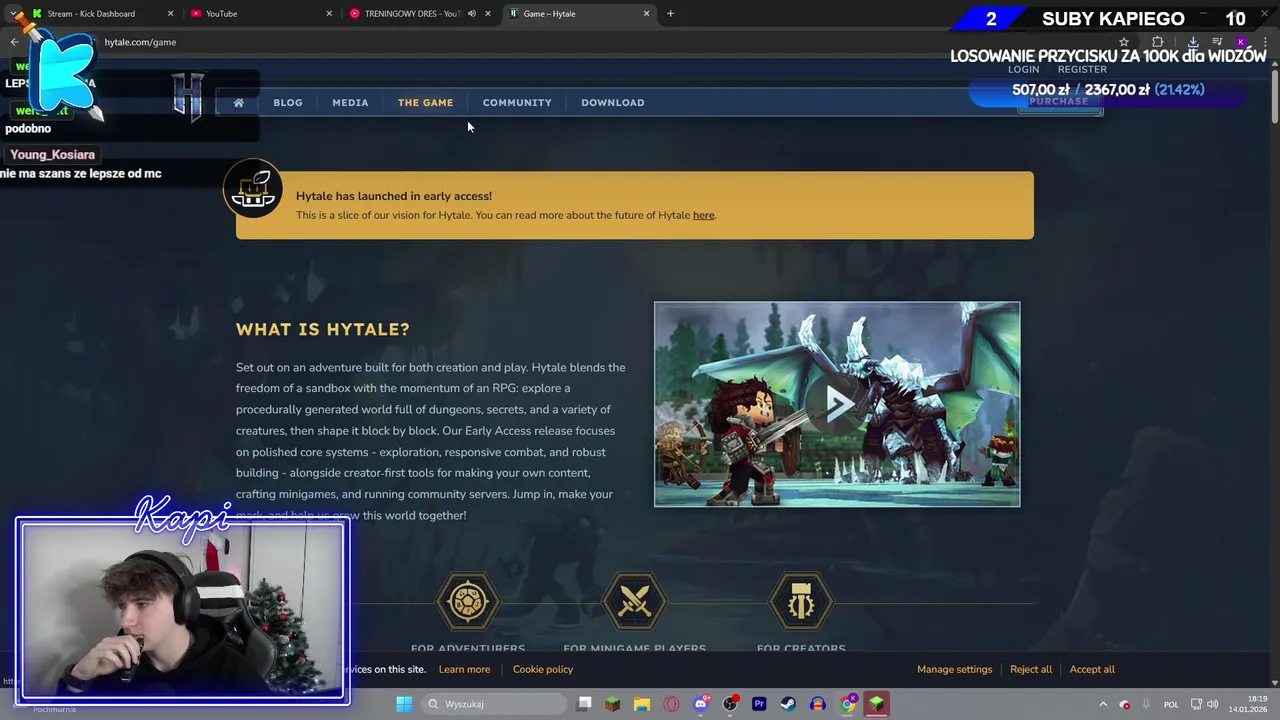Click 'Hytale has launched in early access!' text
This screenshot has width=1280, height=720.
394,196
